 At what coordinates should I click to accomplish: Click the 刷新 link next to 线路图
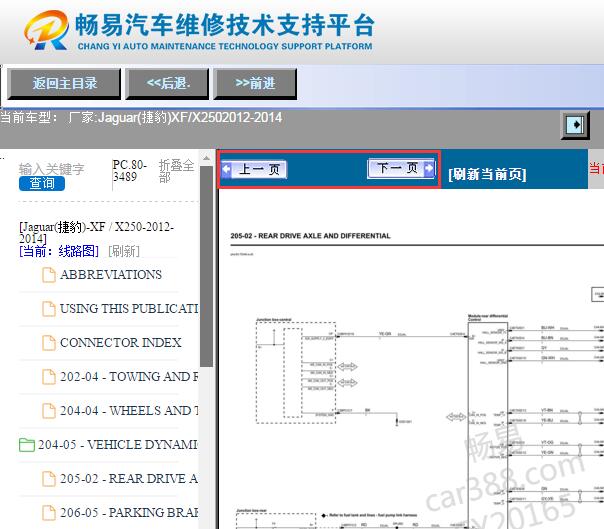point(124,251)
